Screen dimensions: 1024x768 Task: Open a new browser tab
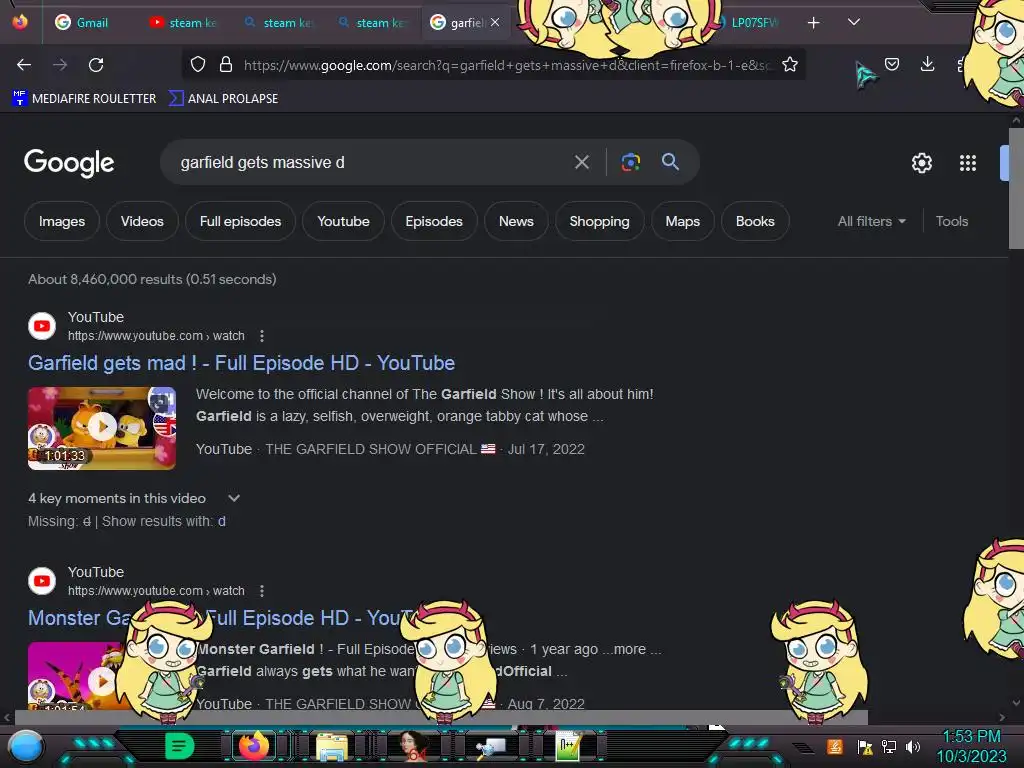click(x=813, y=23)
